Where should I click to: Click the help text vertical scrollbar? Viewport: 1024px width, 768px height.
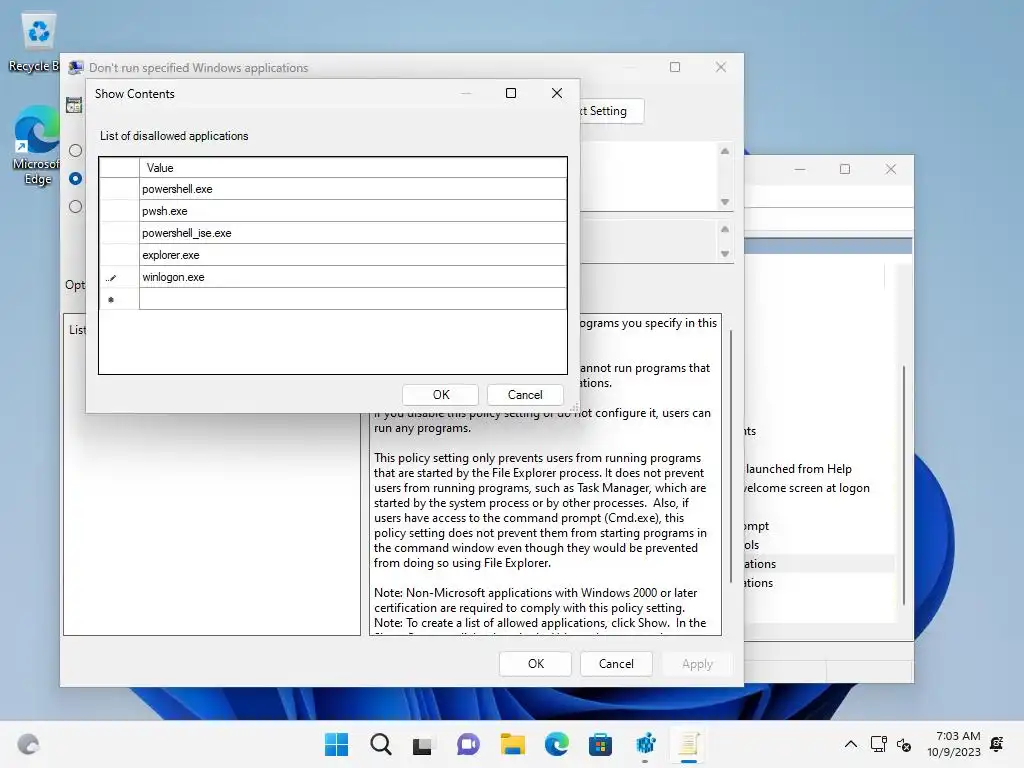[x=731, y=457]
